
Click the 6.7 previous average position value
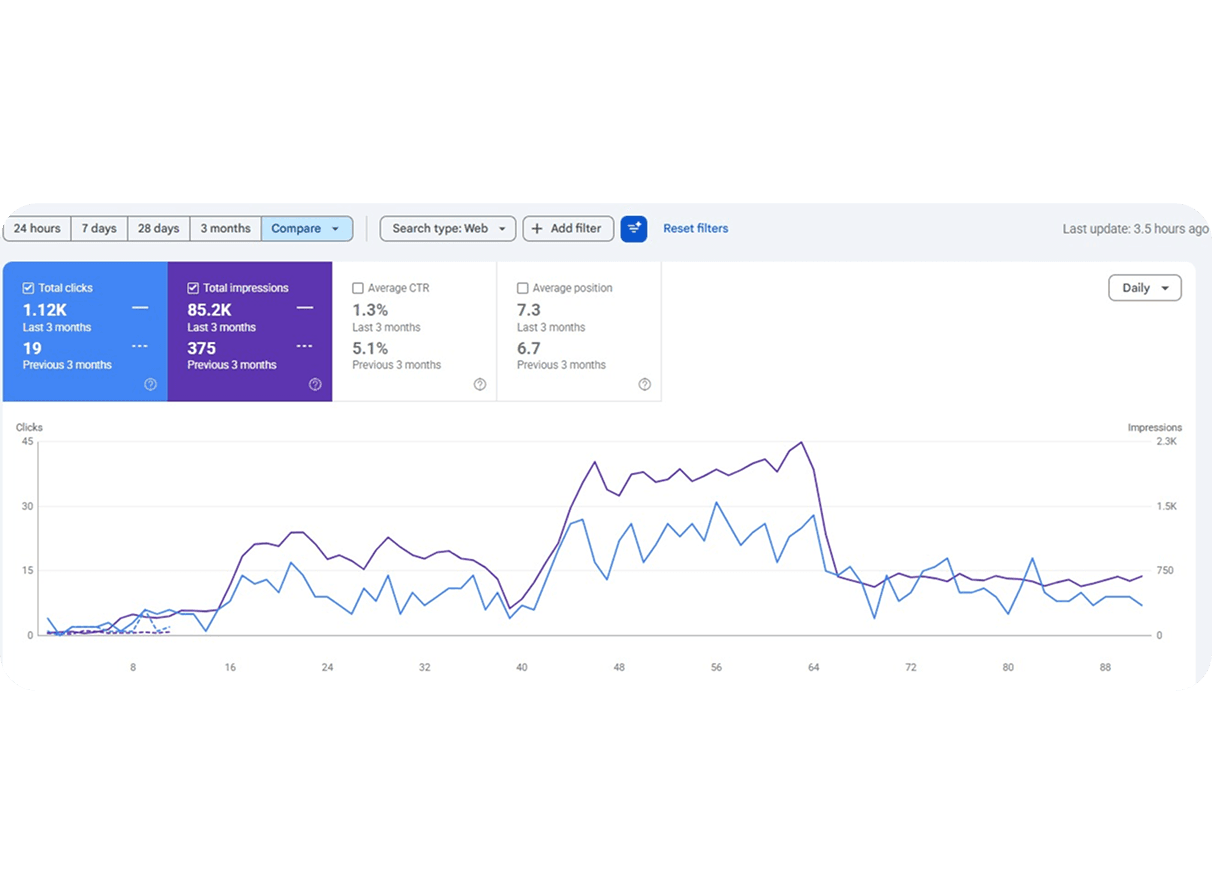click(x=529, y=349)
